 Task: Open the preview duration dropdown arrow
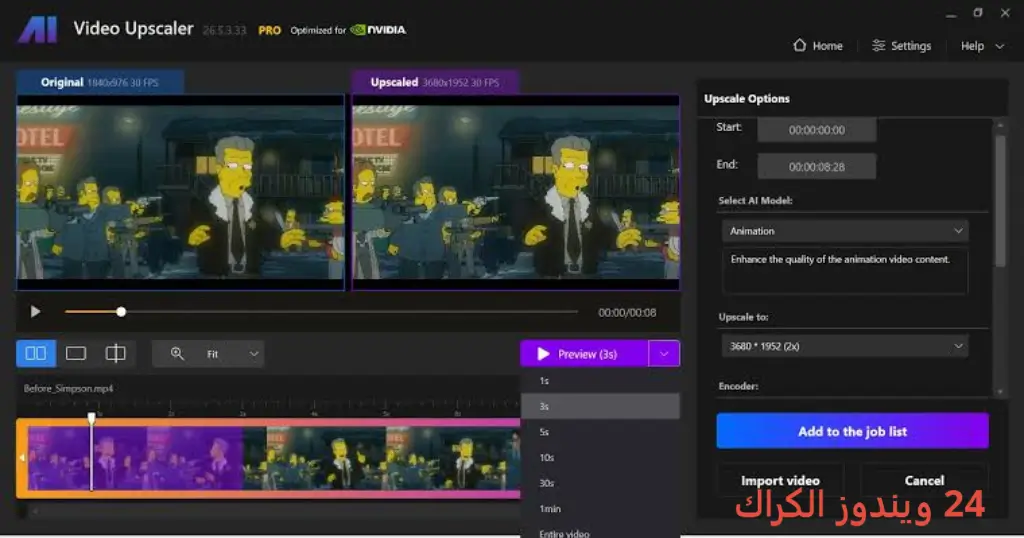[664, 354]
